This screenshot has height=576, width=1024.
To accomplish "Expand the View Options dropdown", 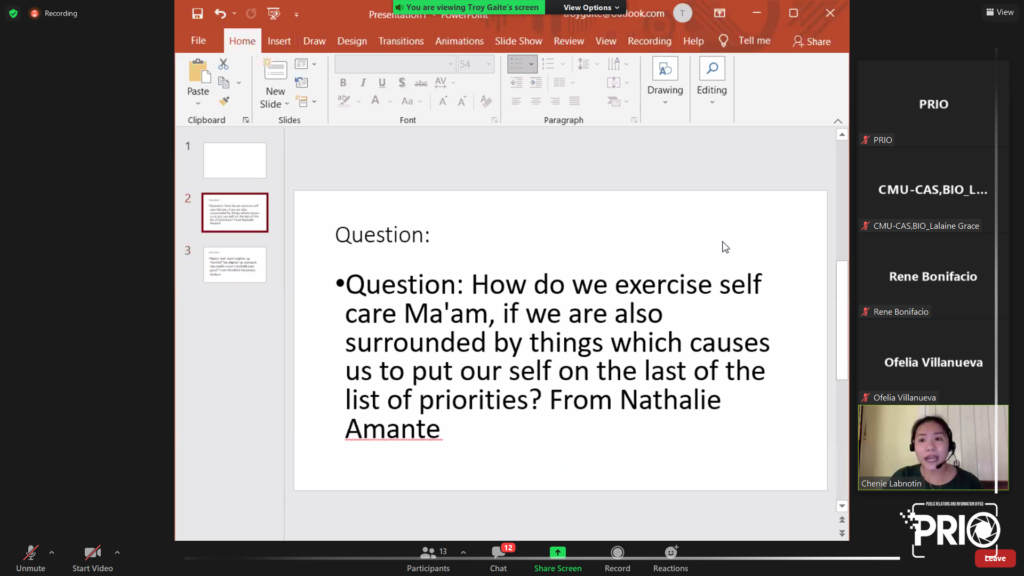I will [x=590, y=7].
